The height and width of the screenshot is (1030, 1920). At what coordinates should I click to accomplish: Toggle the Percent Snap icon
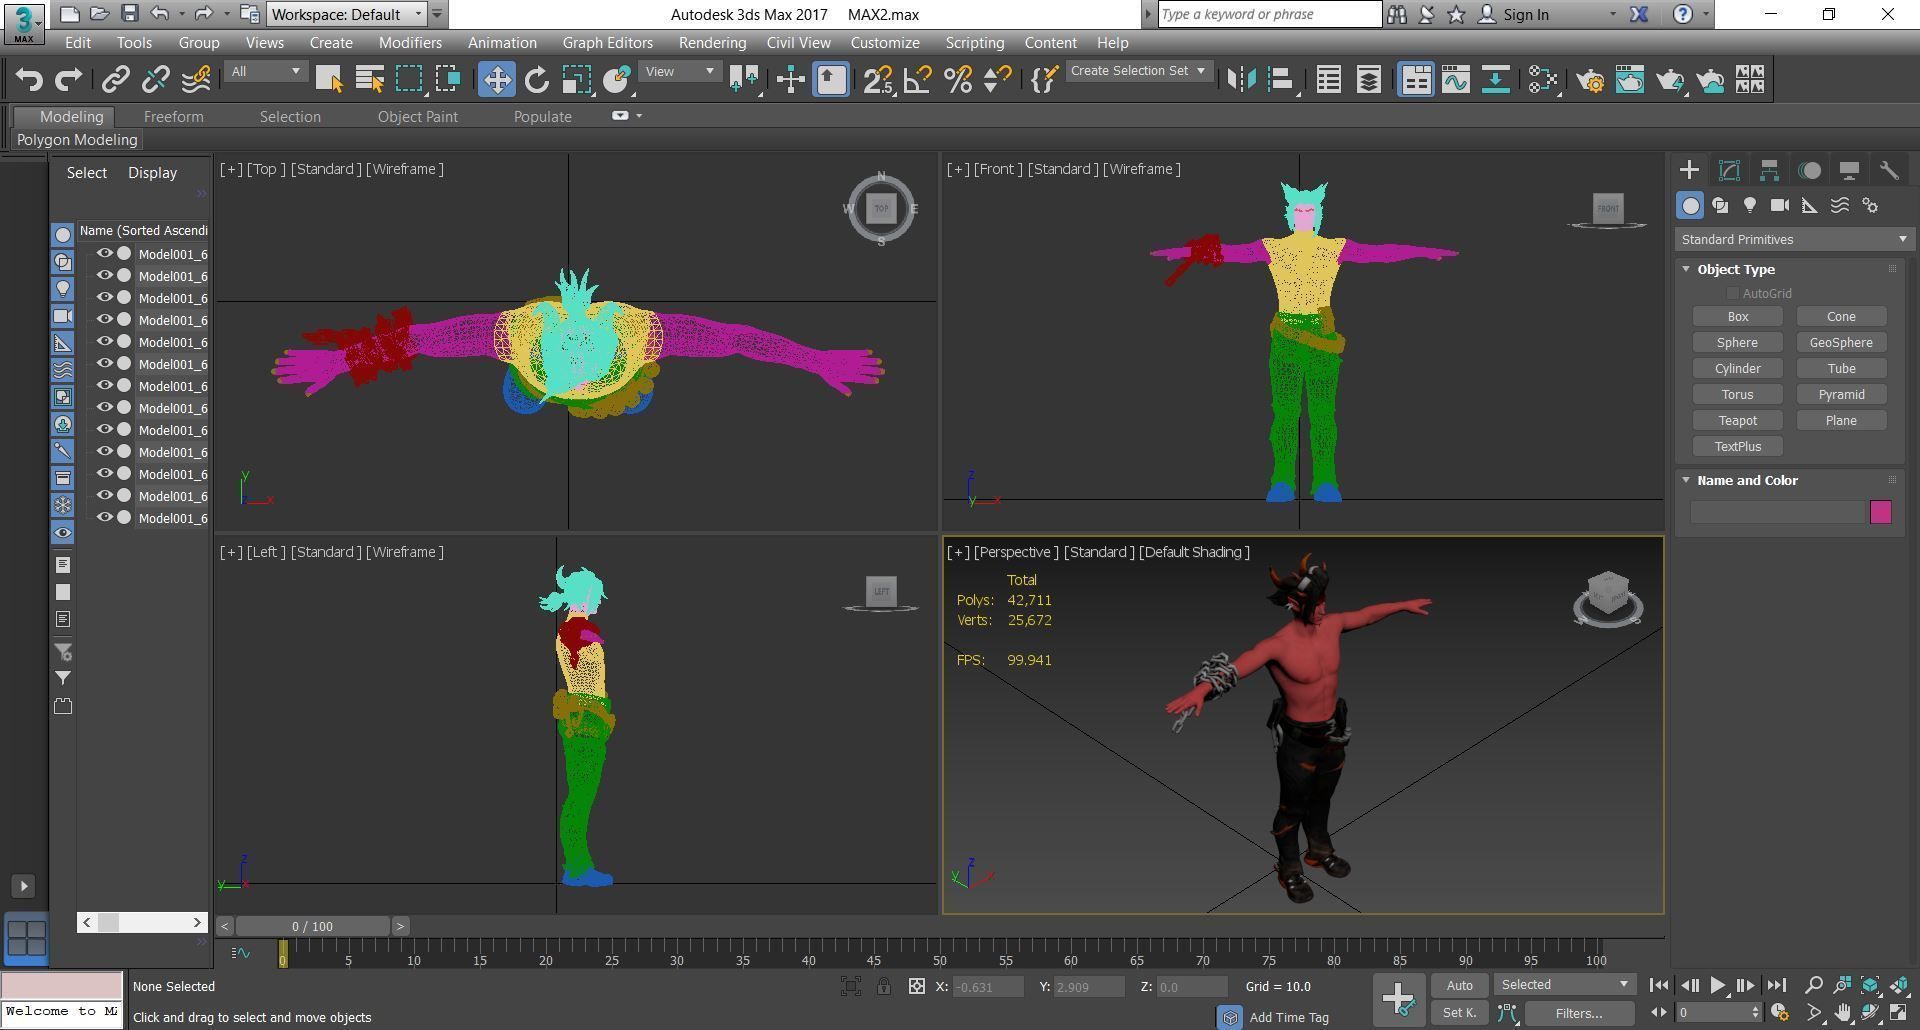click(x=957, y=80)
